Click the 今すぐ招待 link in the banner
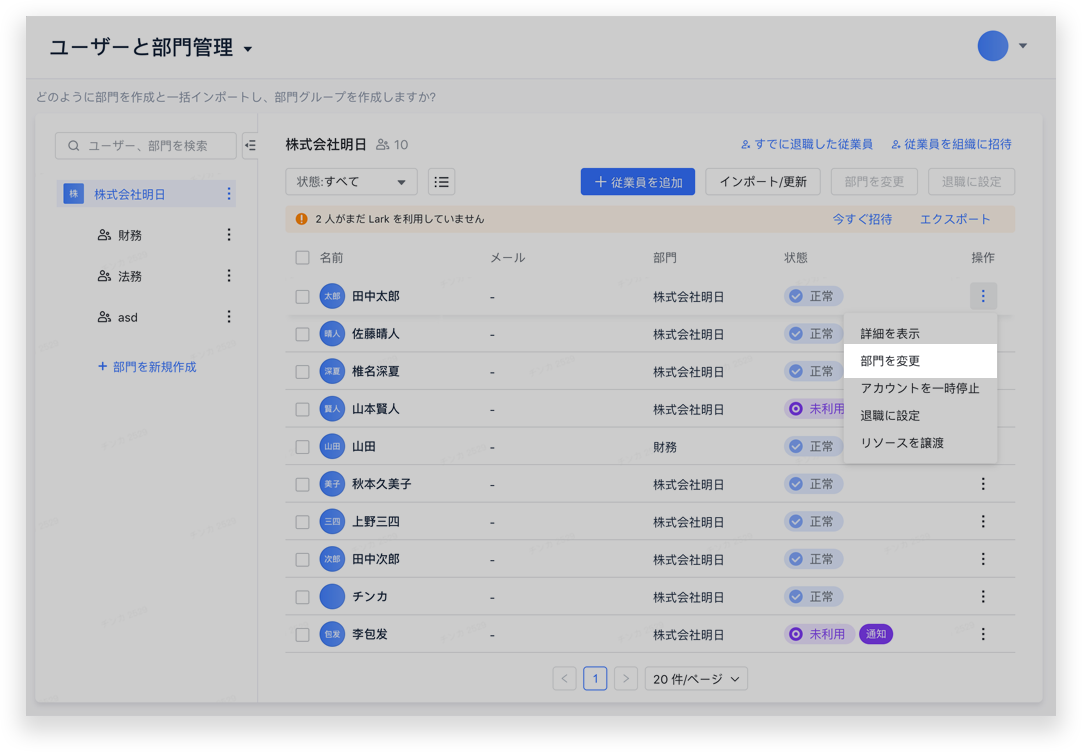The height and width of the screenshot is (752, 1082). [862, 219]
